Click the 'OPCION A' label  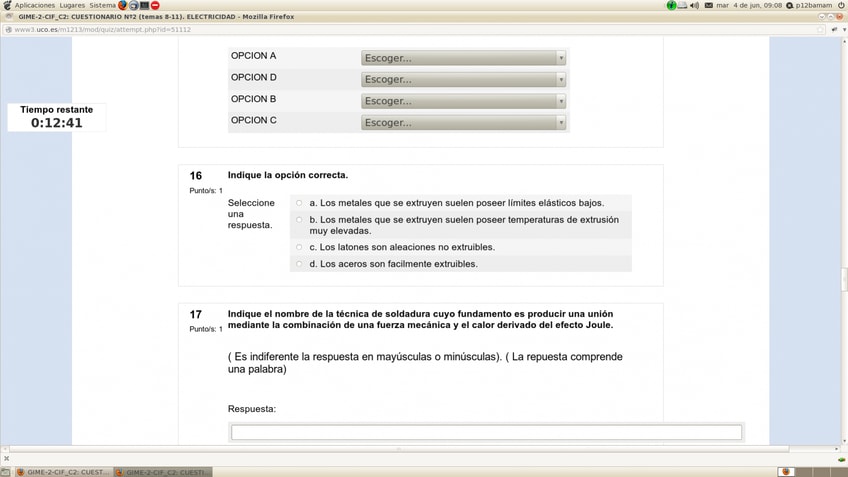(254, 56)
